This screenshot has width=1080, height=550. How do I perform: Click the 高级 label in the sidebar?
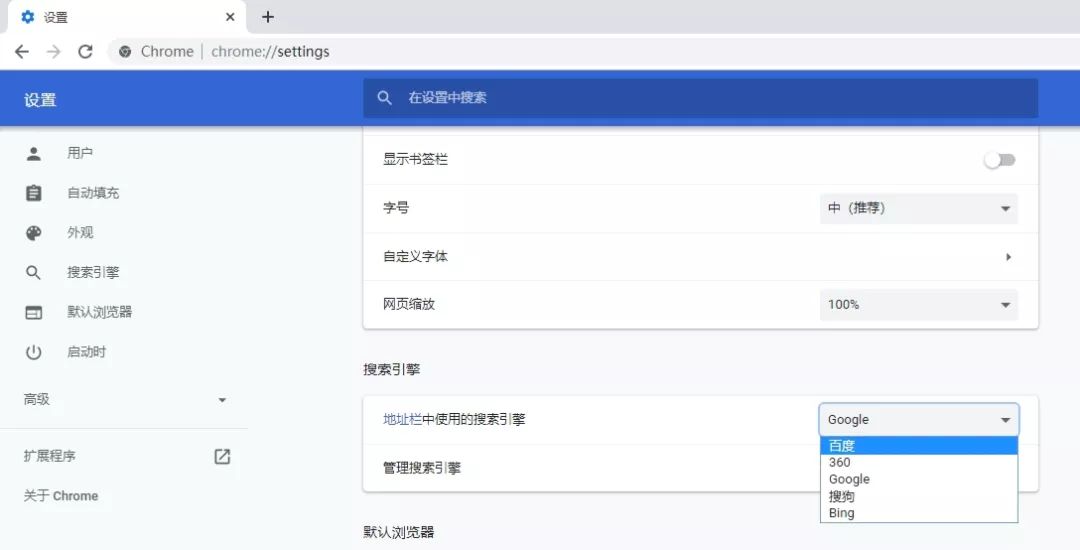tap(37, 399)
